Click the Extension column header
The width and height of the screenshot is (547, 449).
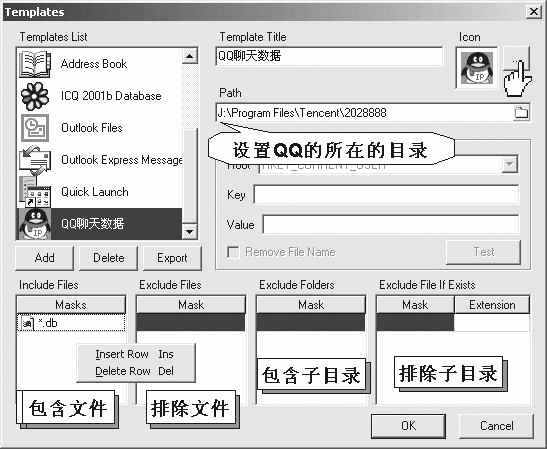point(492,305)
